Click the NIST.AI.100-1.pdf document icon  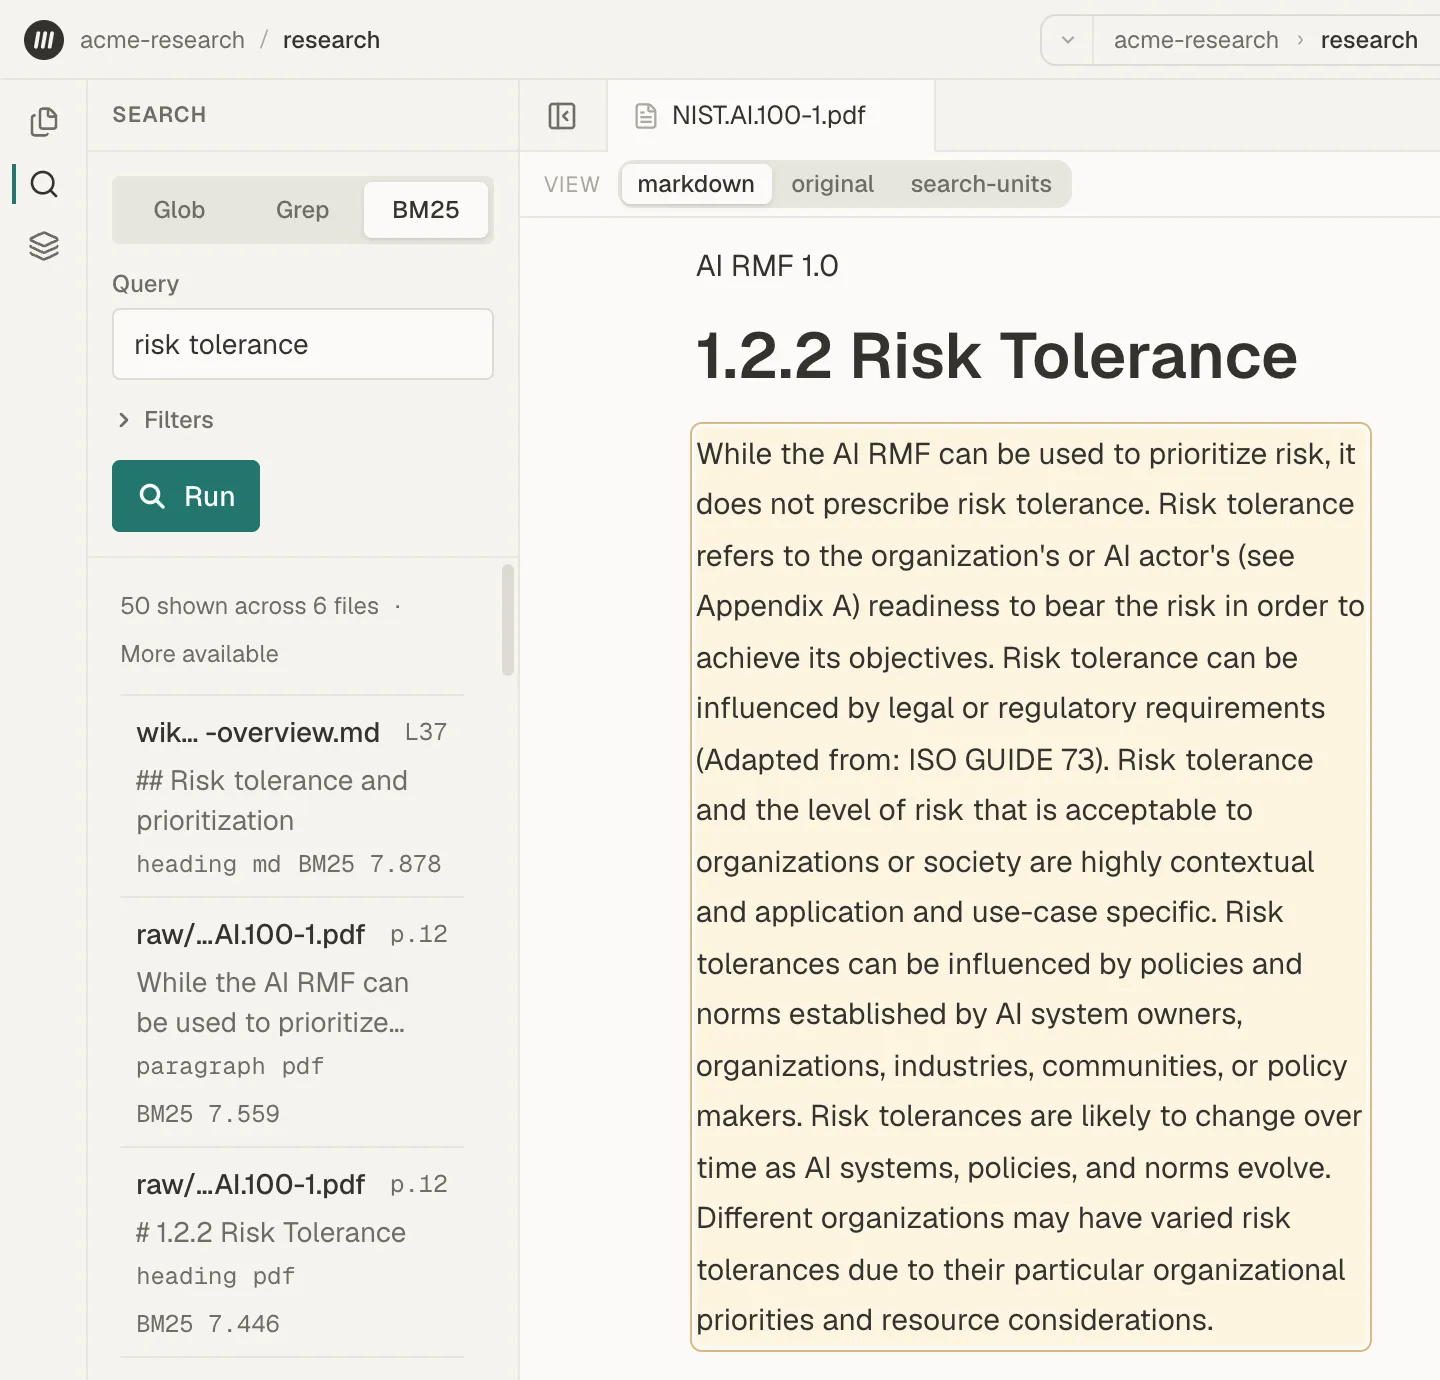pyautogui.click(x=646, y=116)
